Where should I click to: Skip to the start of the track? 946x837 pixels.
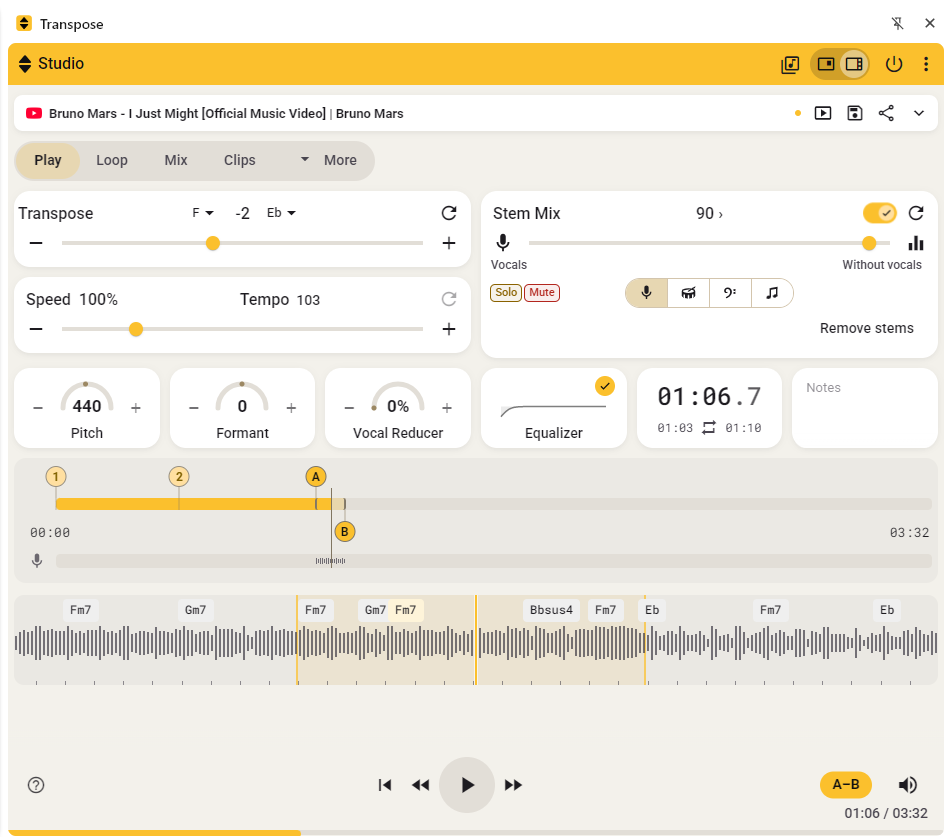[x=384, y=785]
